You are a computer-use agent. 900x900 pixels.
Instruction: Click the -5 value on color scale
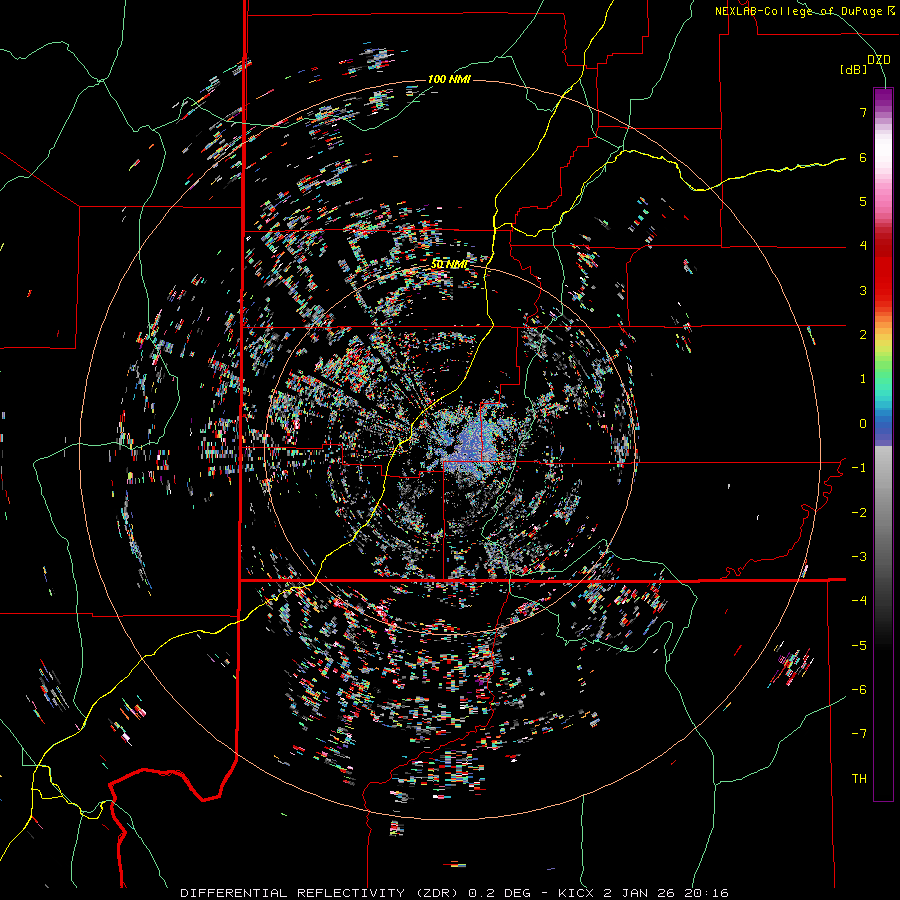point(859,646)
